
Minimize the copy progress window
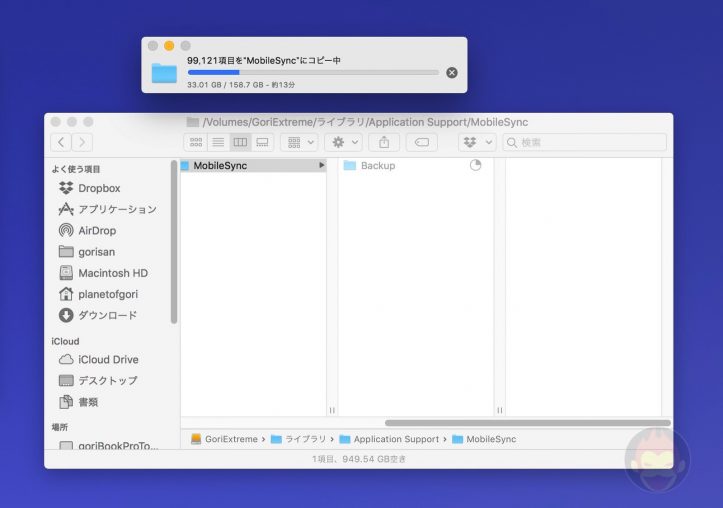click(169, 46)
